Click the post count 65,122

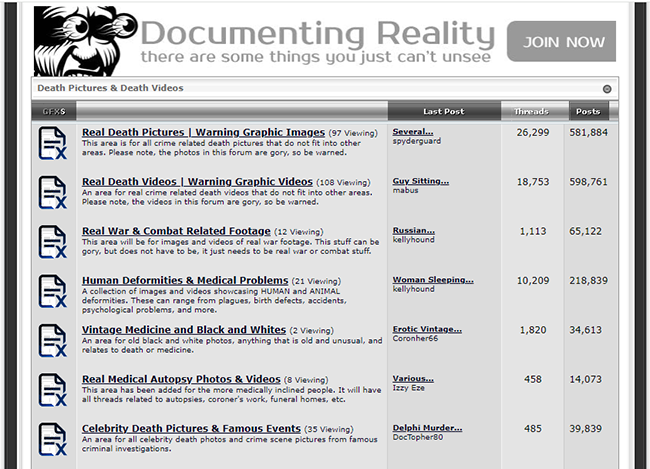tap(585, 231)
